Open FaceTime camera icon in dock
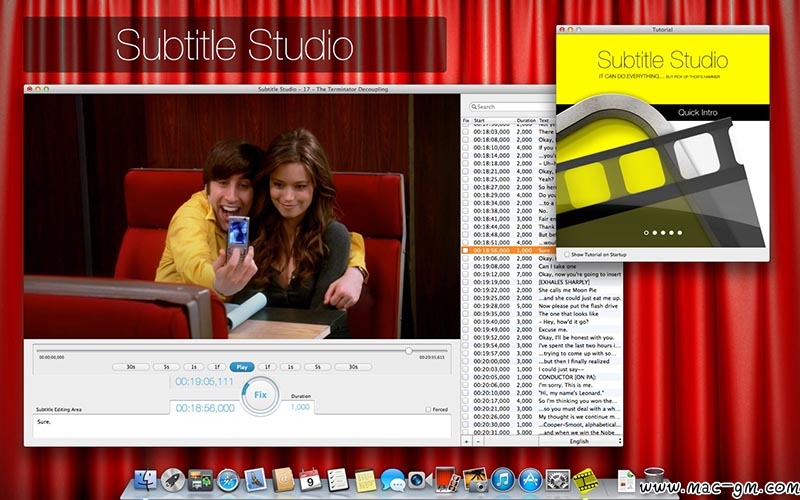 (420, 480)
